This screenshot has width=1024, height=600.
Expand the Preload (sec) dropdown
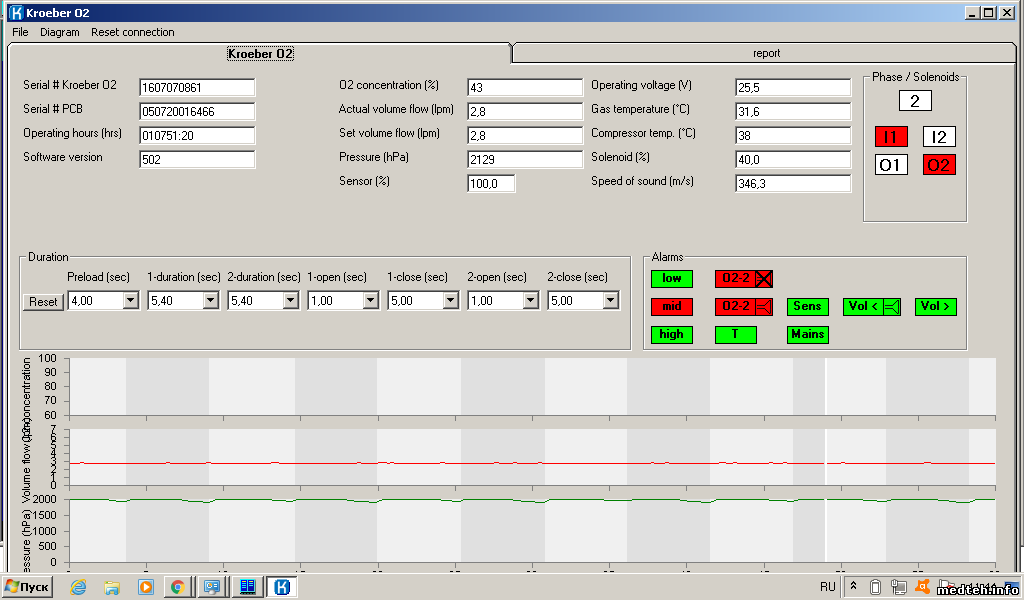click(x=130, y=301)
